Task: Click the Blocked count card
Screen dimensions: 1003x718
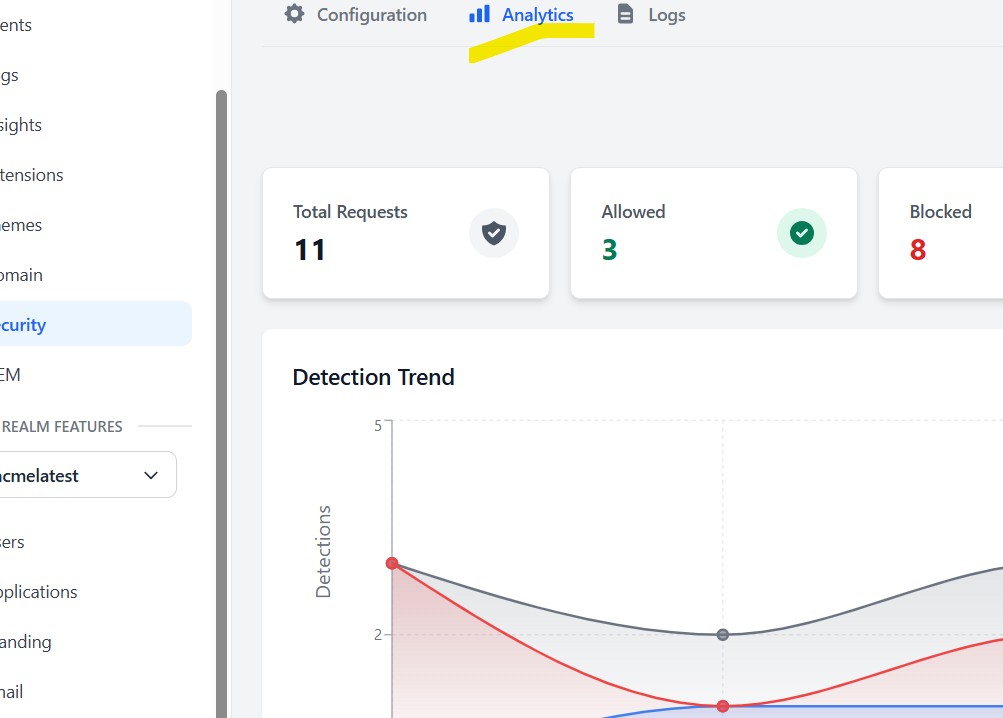Action: click(940, 233)
